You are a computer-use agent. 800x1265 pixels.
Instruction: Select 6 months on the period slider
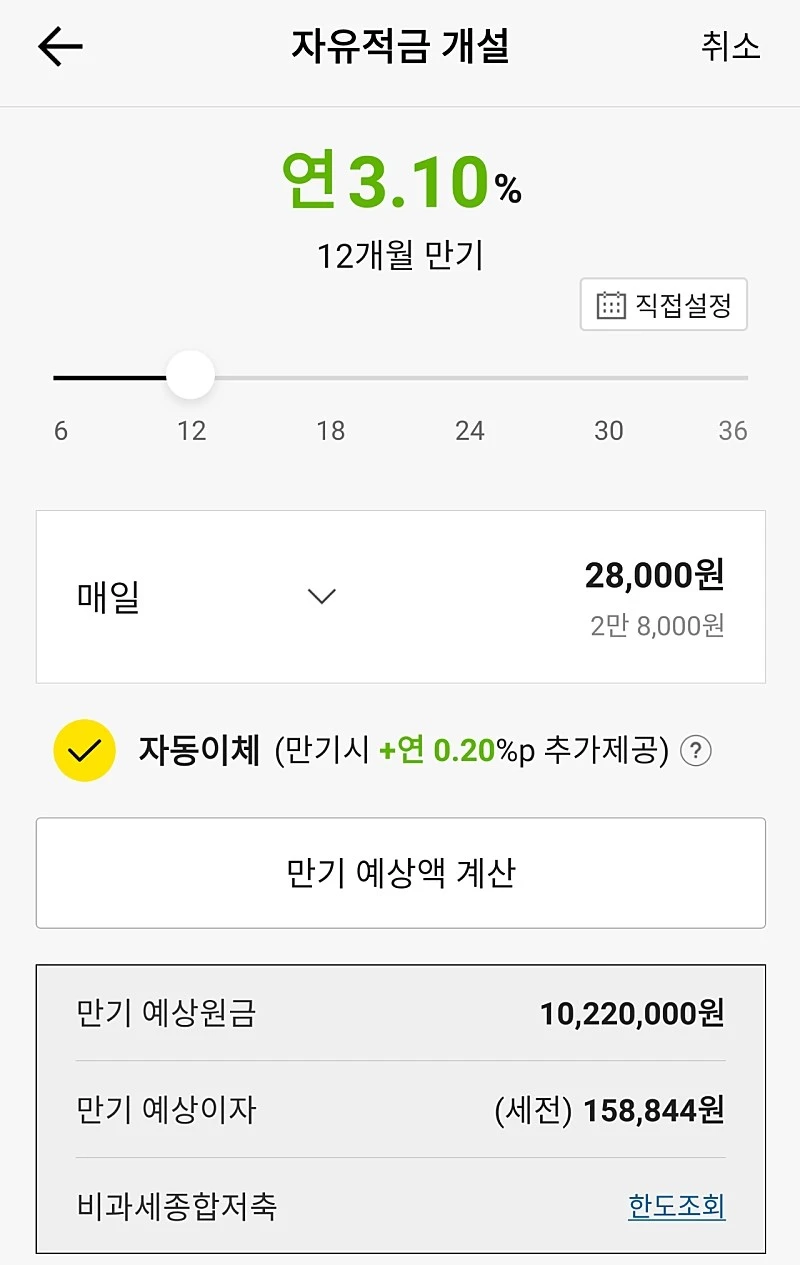point(61,431)
